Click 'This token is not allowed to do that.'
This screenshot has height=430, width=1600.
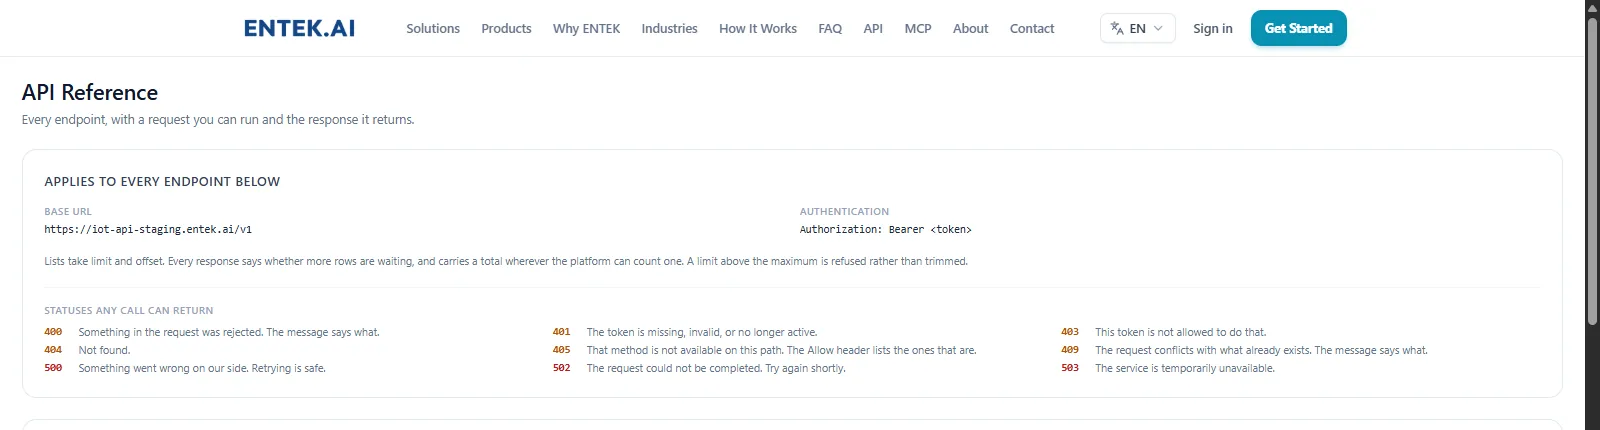[1180, 332]
